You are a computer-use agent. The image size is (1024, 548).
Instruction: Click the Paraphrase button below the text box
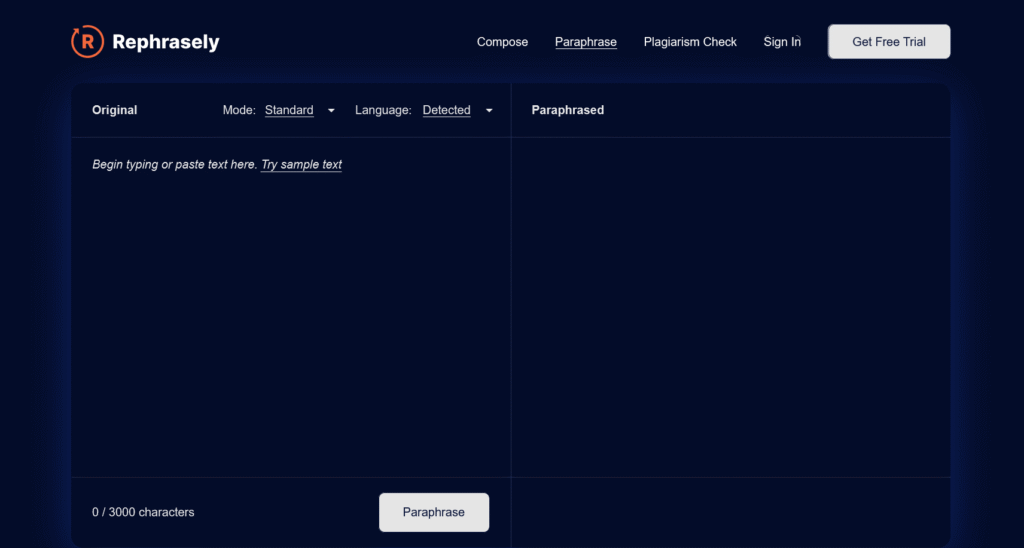(x=434, y=512)
